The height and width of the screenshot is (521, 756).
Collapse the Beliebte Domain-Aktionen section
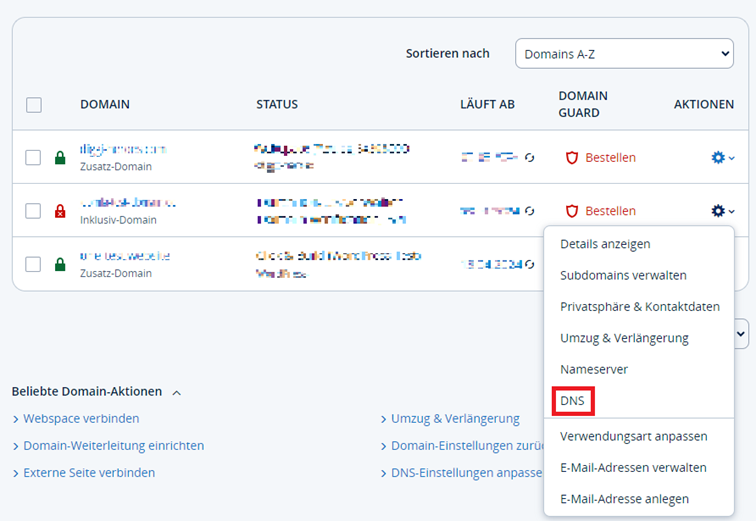tap(177, 393)
